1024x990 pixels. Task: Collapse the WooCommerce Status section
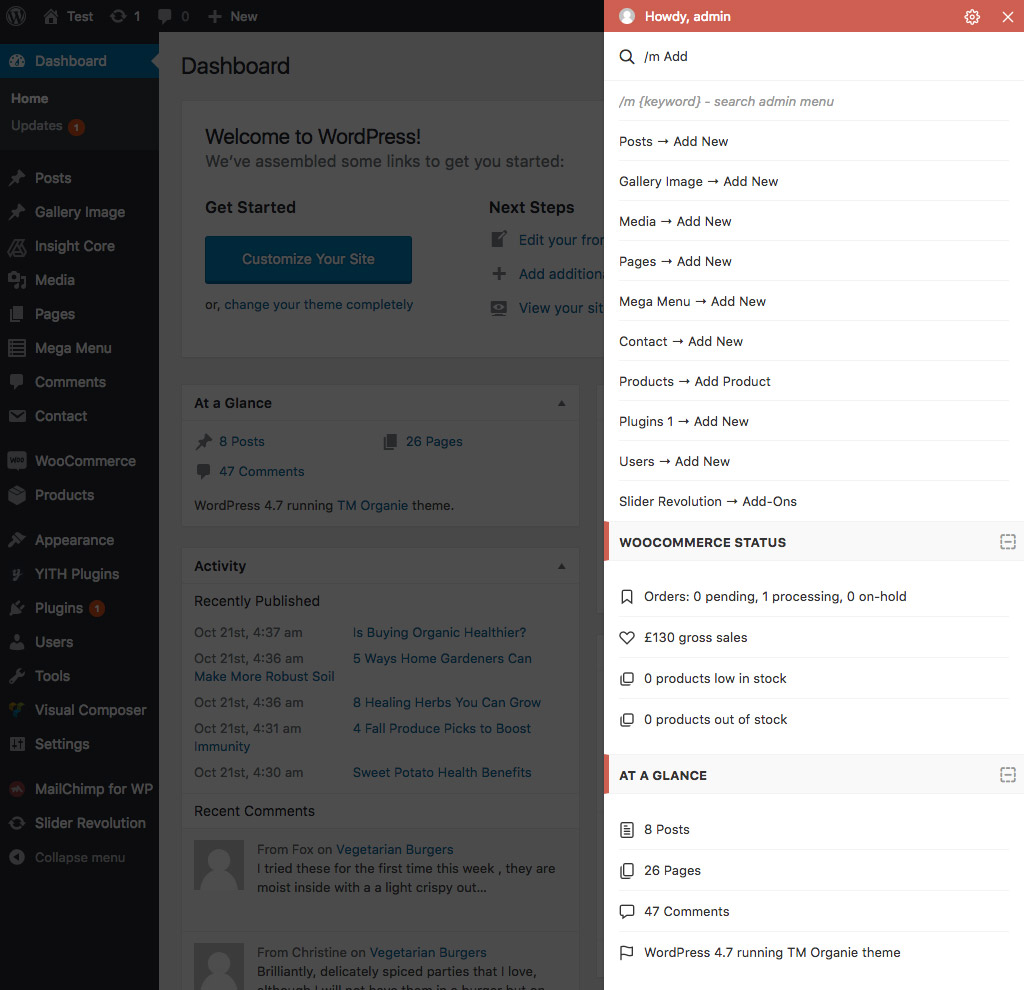[1008, 541]
